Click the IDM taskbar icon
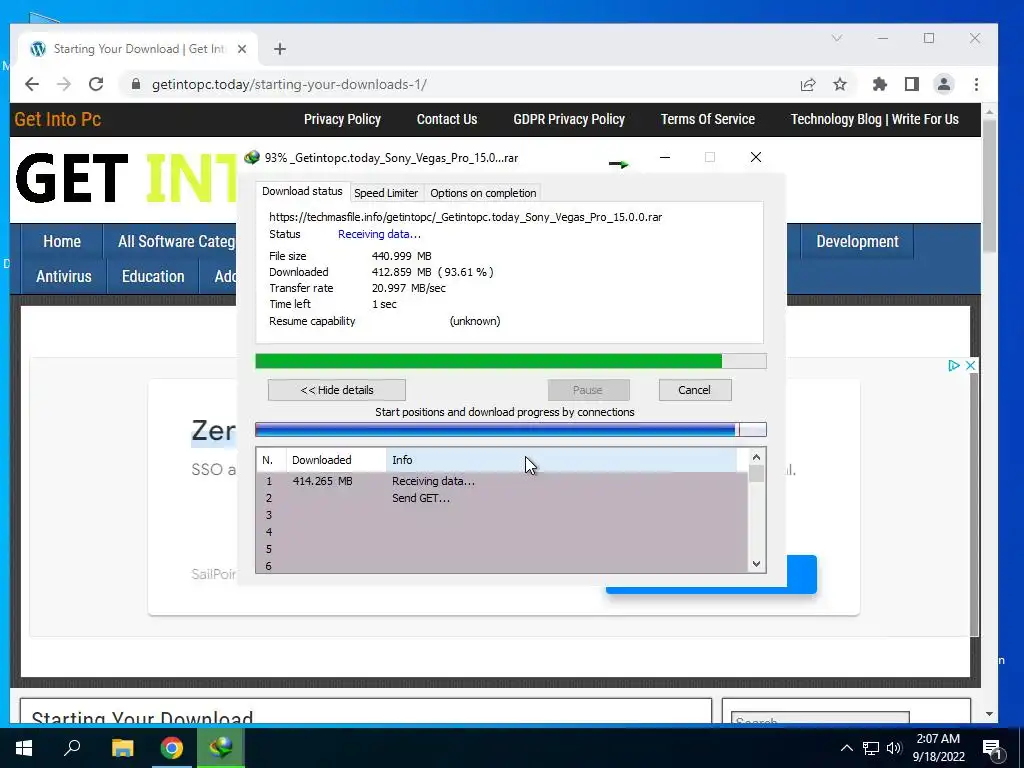The width and height of the screenshot is (1024, 768). 221,748
